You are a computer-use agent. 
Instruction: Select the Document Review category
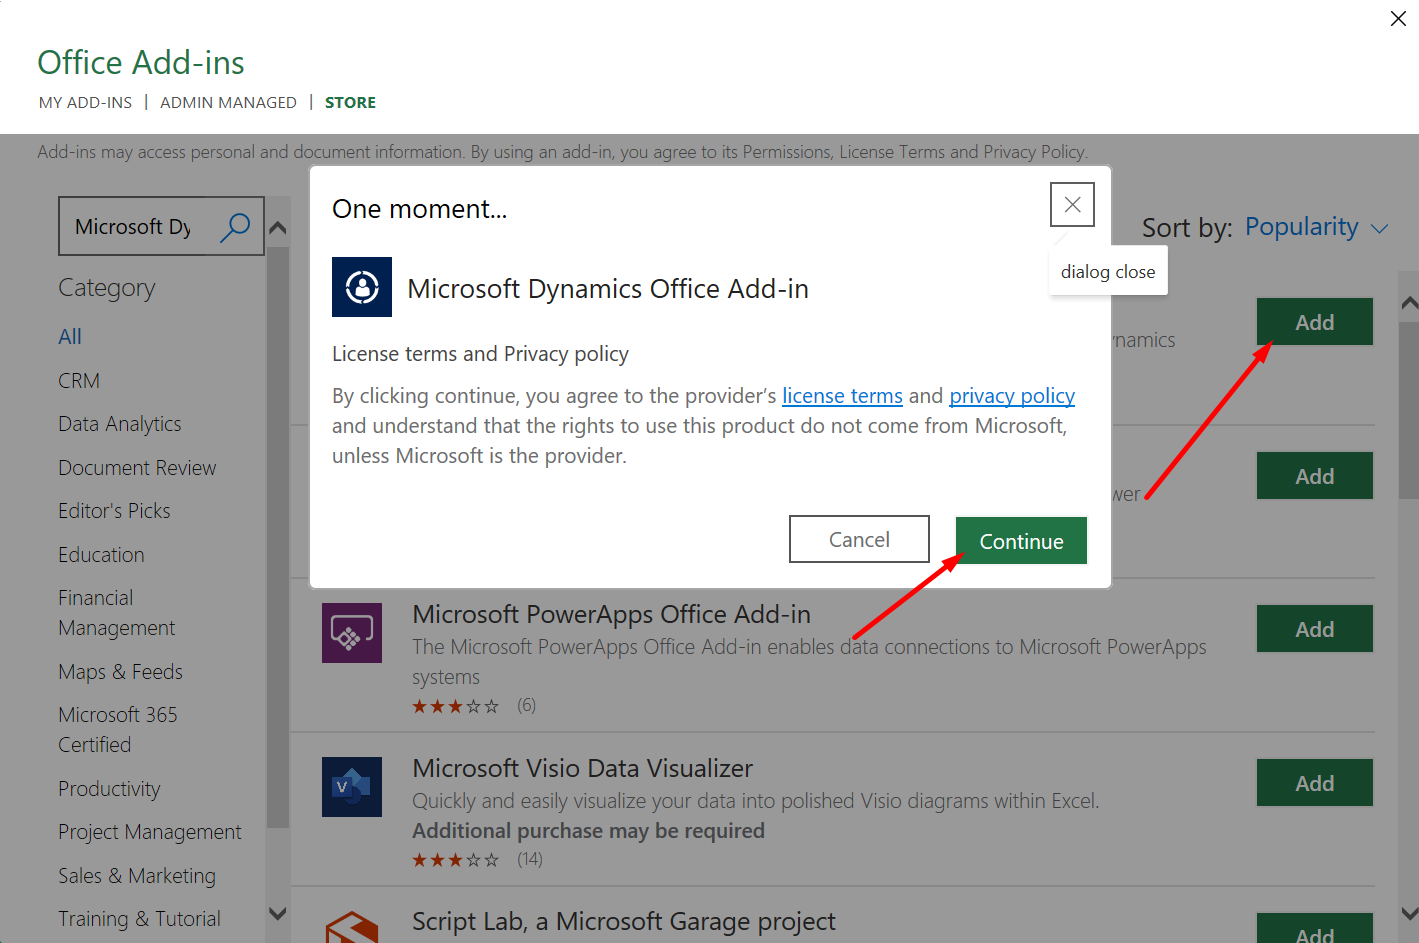coord(137,468)
